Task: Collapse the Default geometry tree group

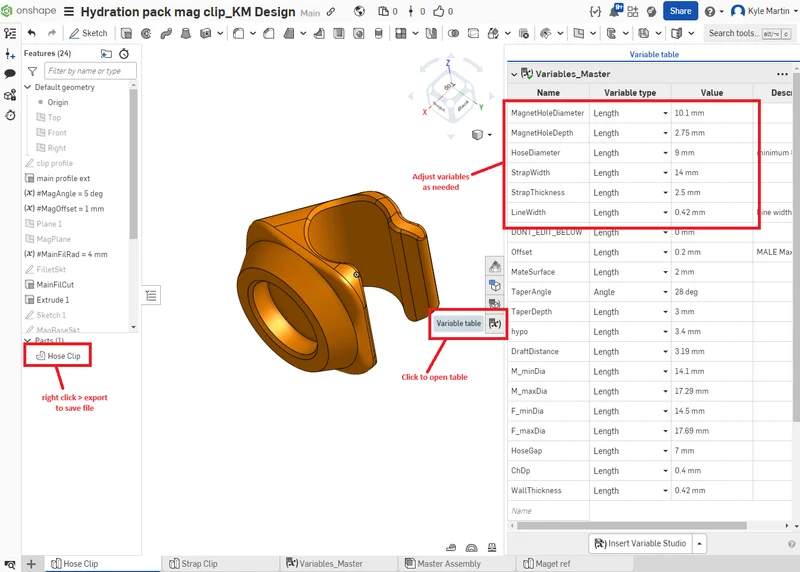Action: click(28, 87)
